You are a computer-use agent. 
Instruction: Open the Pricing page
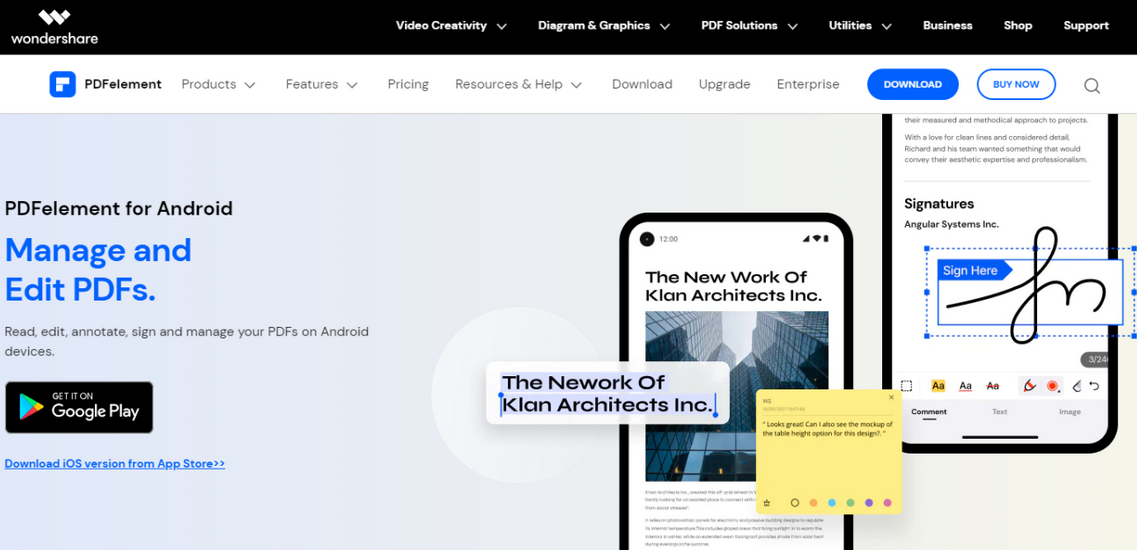(x=408, y=84)
